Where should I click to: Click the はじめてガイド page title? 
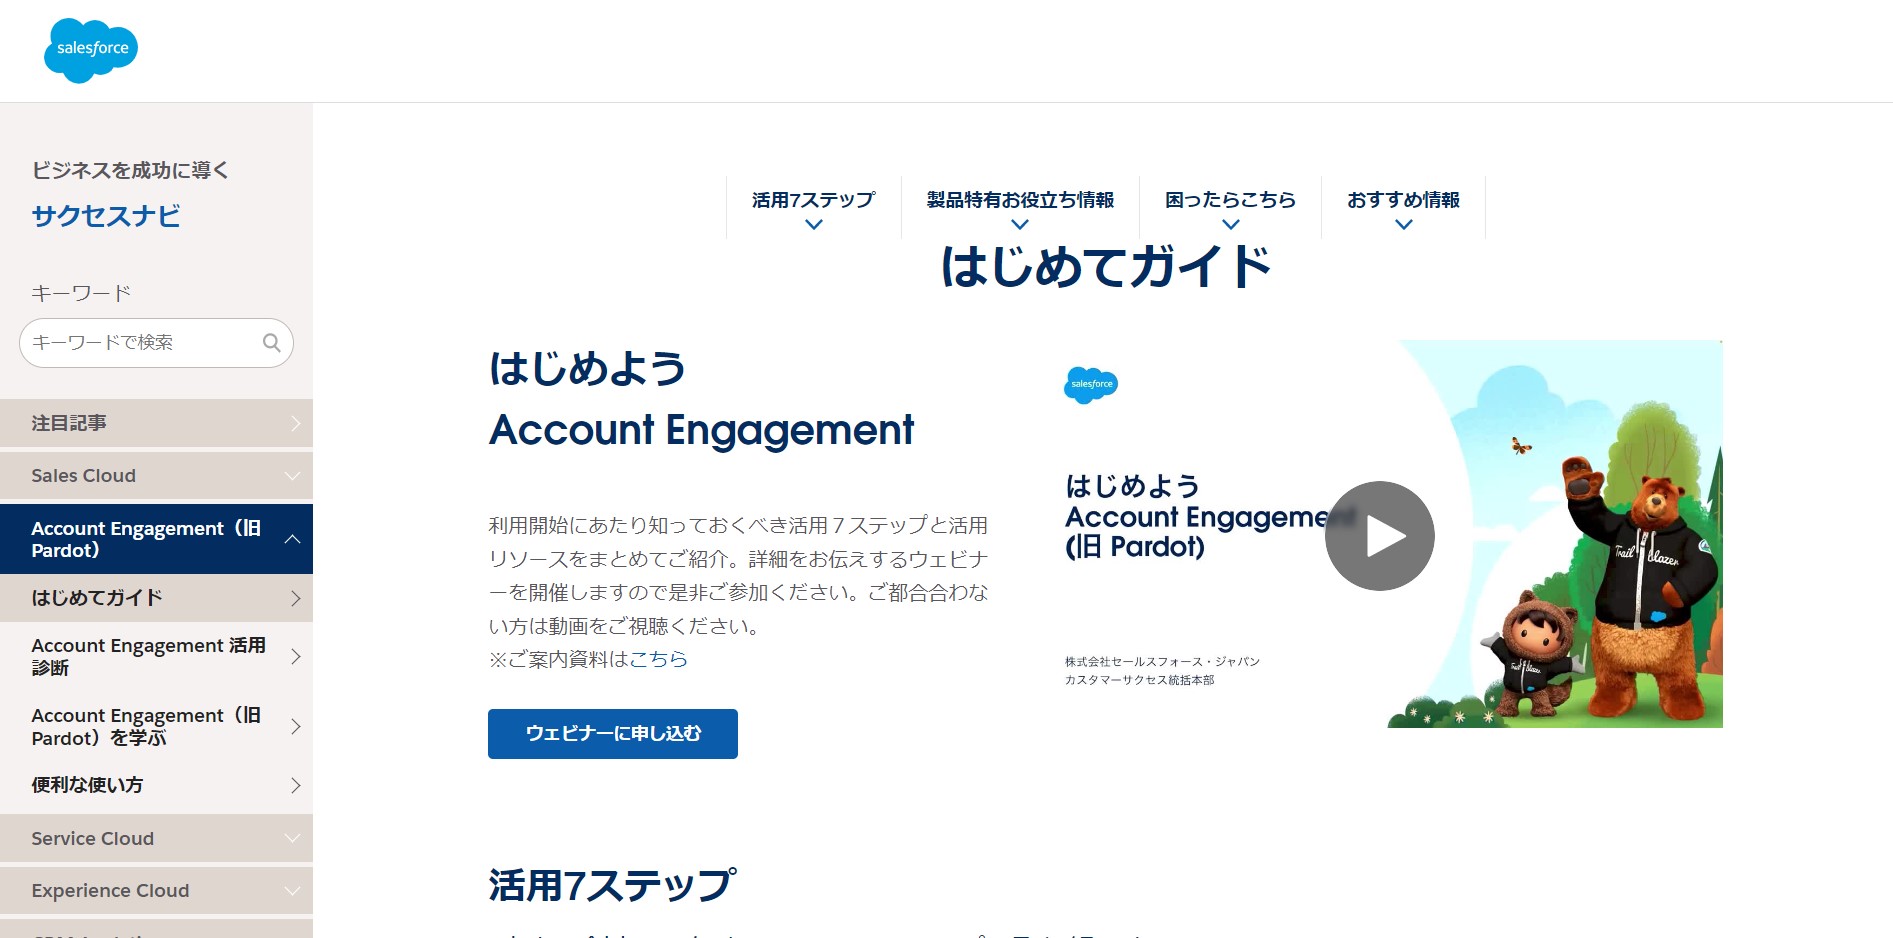1105,267
